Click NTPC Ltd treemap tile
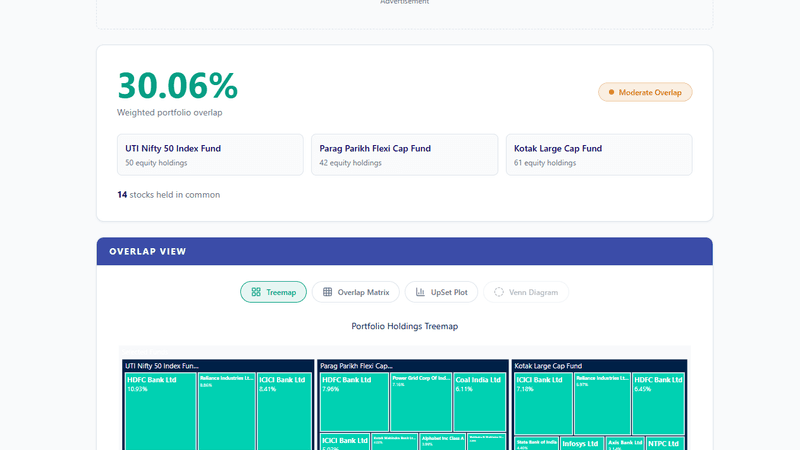Image resolution: width=800 pixels, height=450 pixels. 665,443
